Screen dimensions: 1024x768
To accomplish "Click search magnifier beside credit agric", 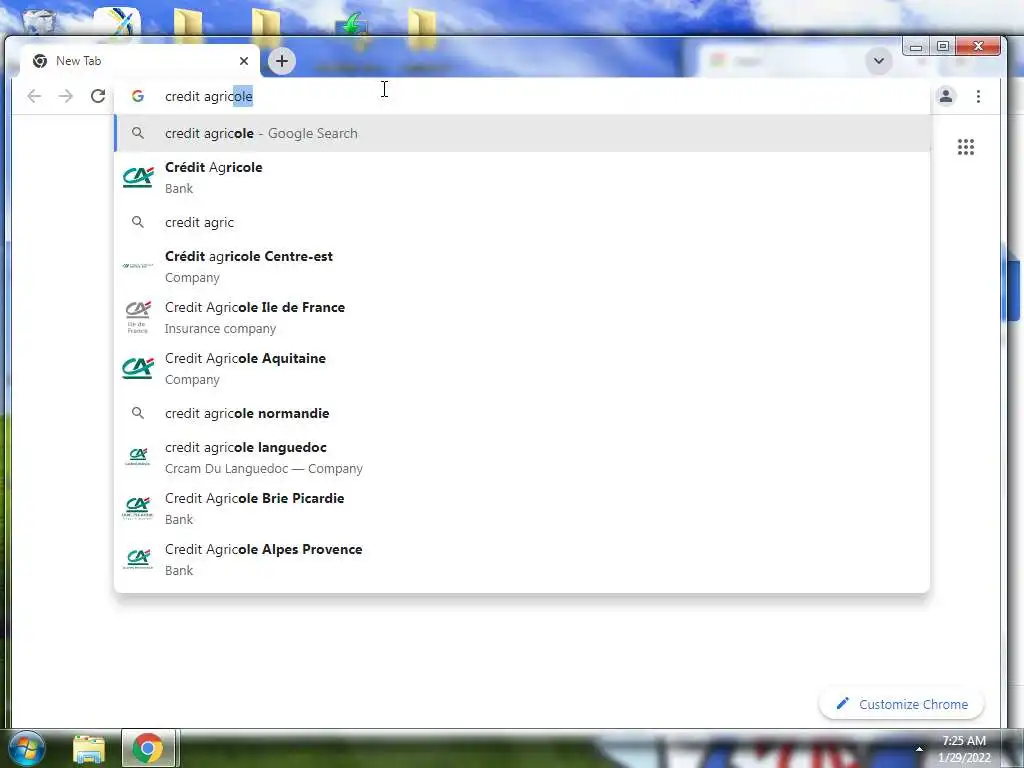I will coord(138,222).
